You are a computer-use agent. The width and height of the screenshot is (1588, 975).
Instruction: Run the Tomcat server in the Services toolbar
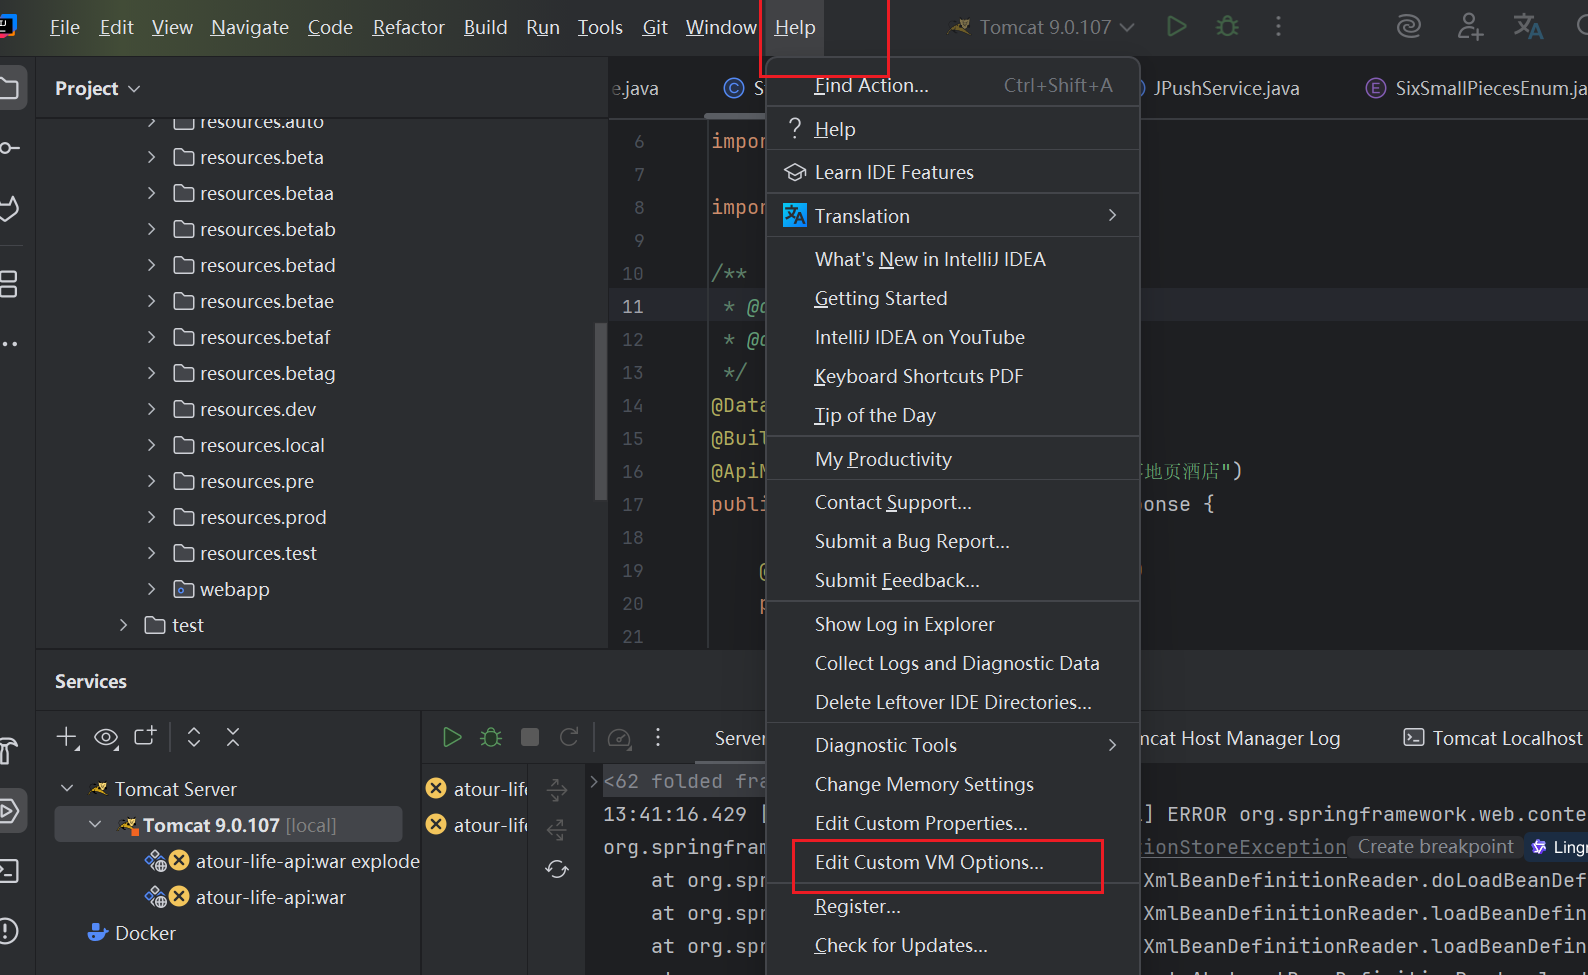click(x=452, y=738)
